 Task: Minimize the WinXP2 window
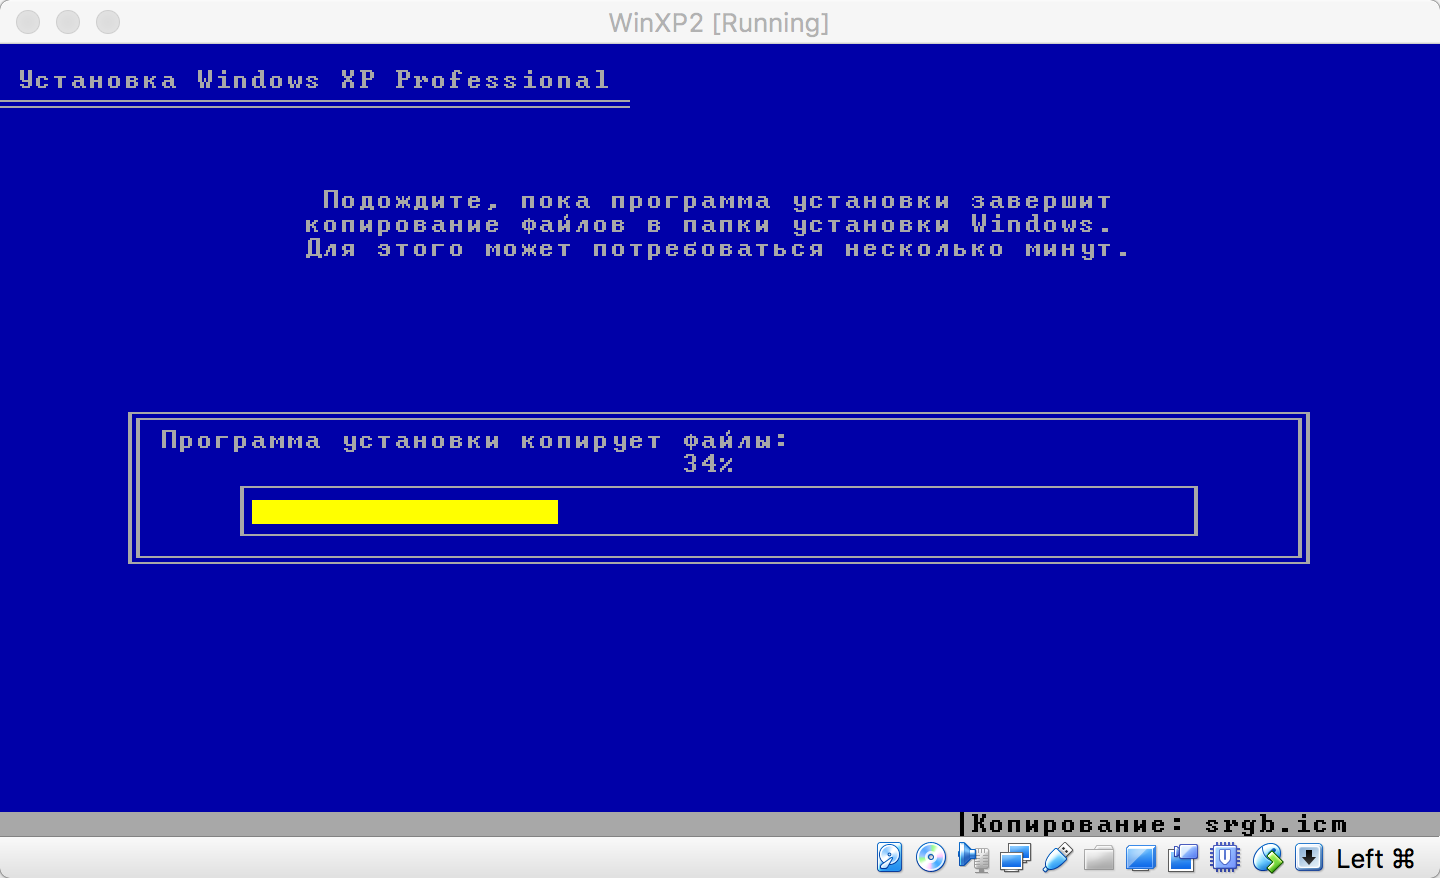(x=68, y=22)
